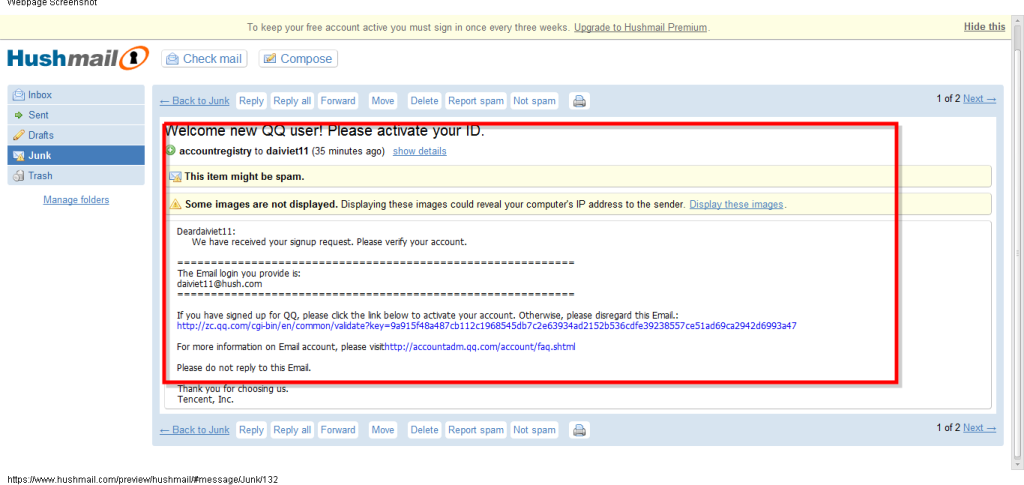This screenshot has width=1024, height=485.
Task: Click the bottom printer icon
Action: pyautogui.click(x=579, y=430)
